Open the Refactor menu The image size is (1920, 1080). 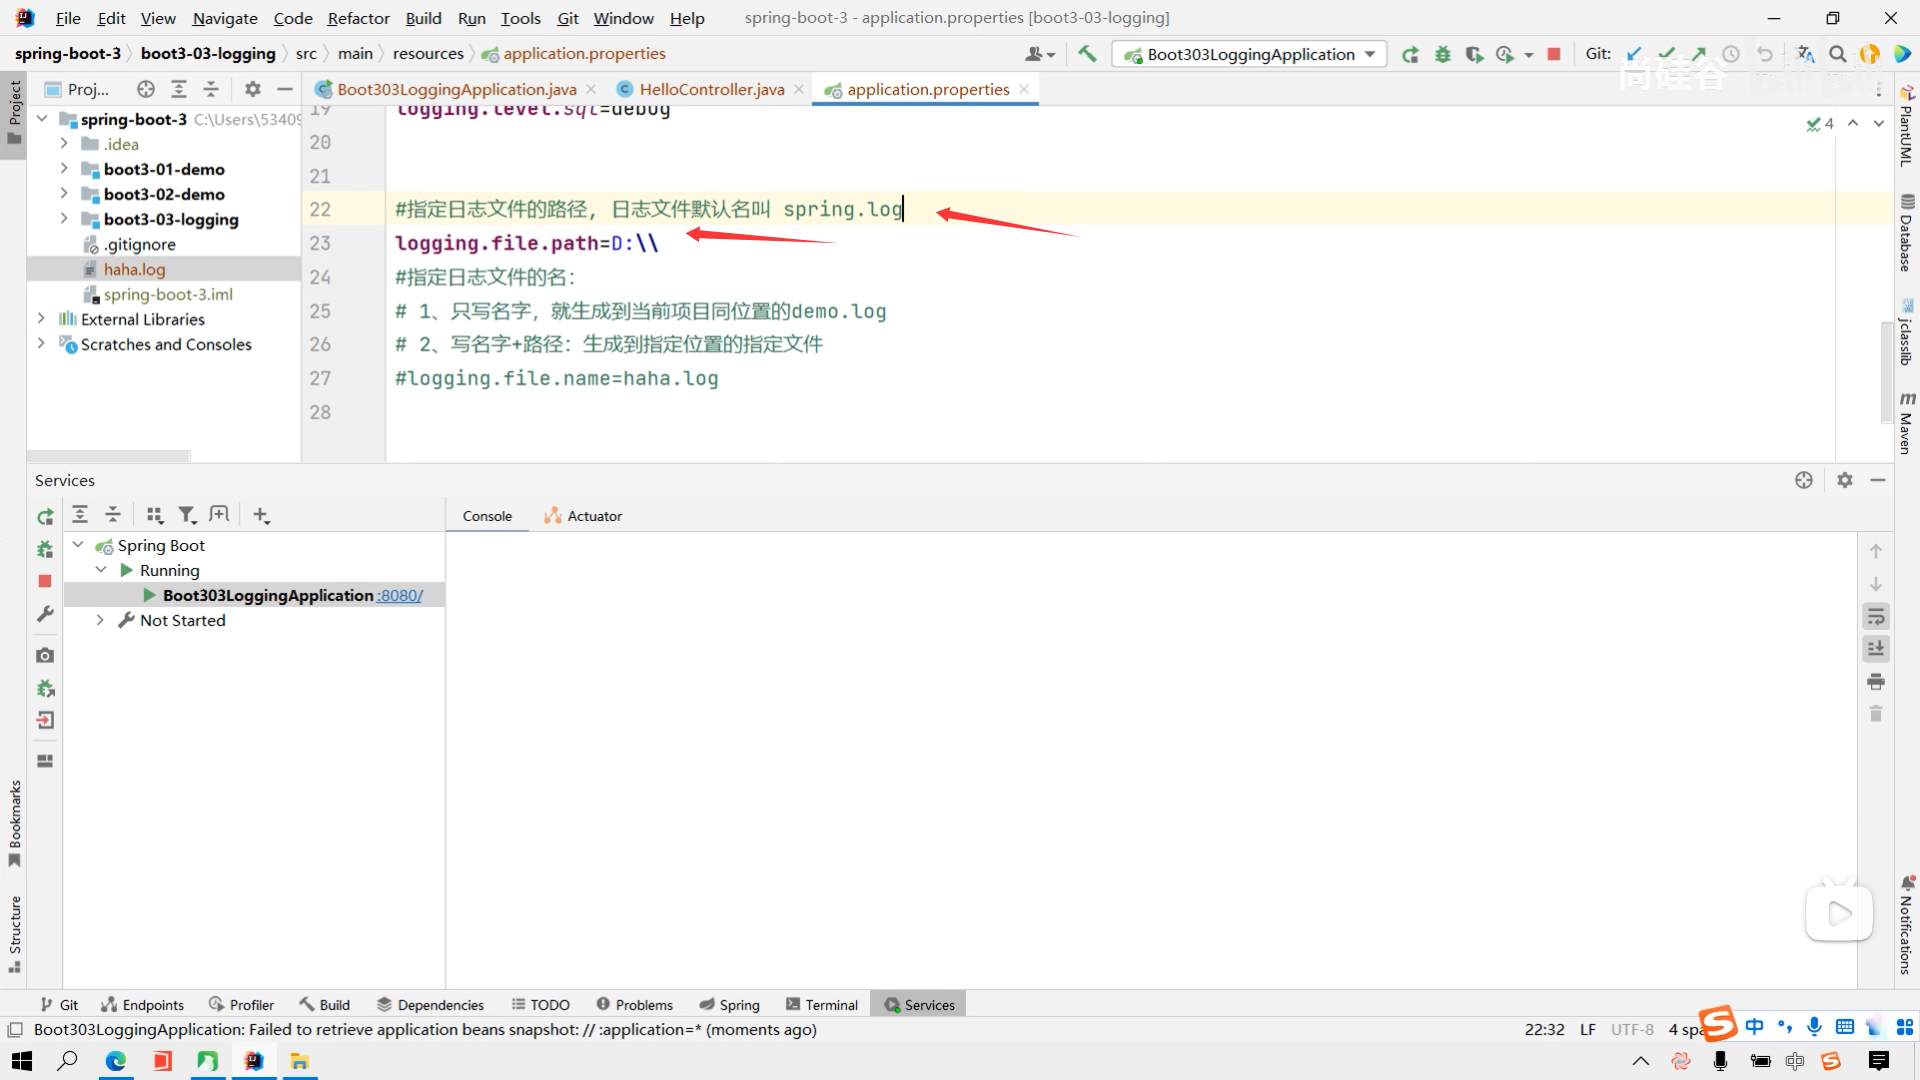click(x=358, y=18)
